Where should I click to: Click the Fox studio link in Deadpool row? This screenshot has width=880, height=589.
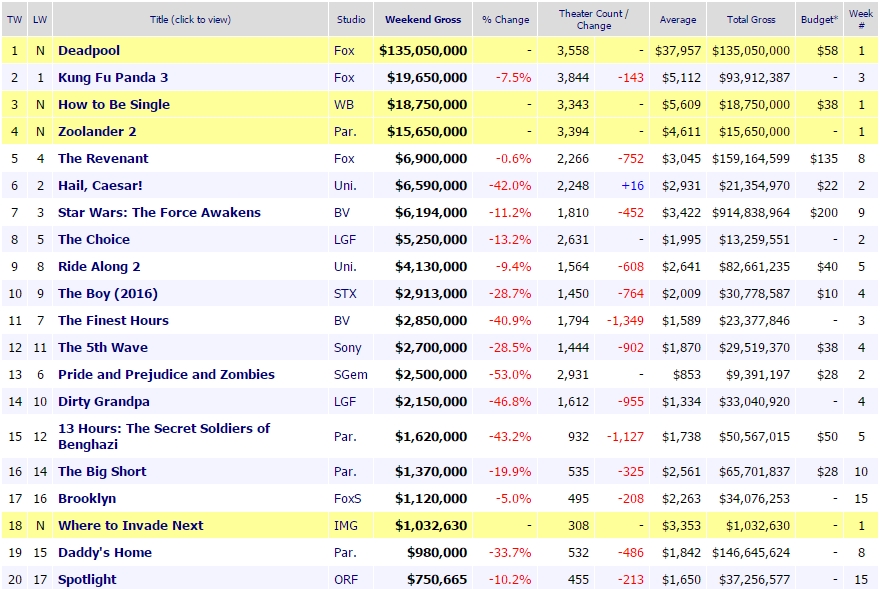(x=344, y=51)
